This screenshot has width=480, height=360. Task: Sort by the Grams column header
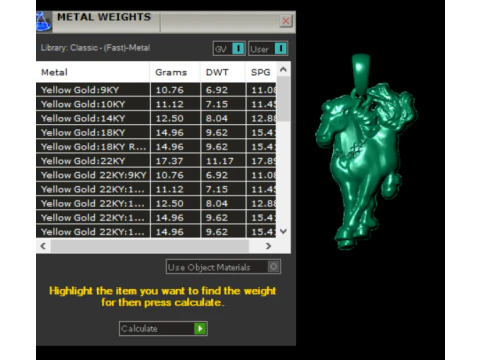point(175,72)
